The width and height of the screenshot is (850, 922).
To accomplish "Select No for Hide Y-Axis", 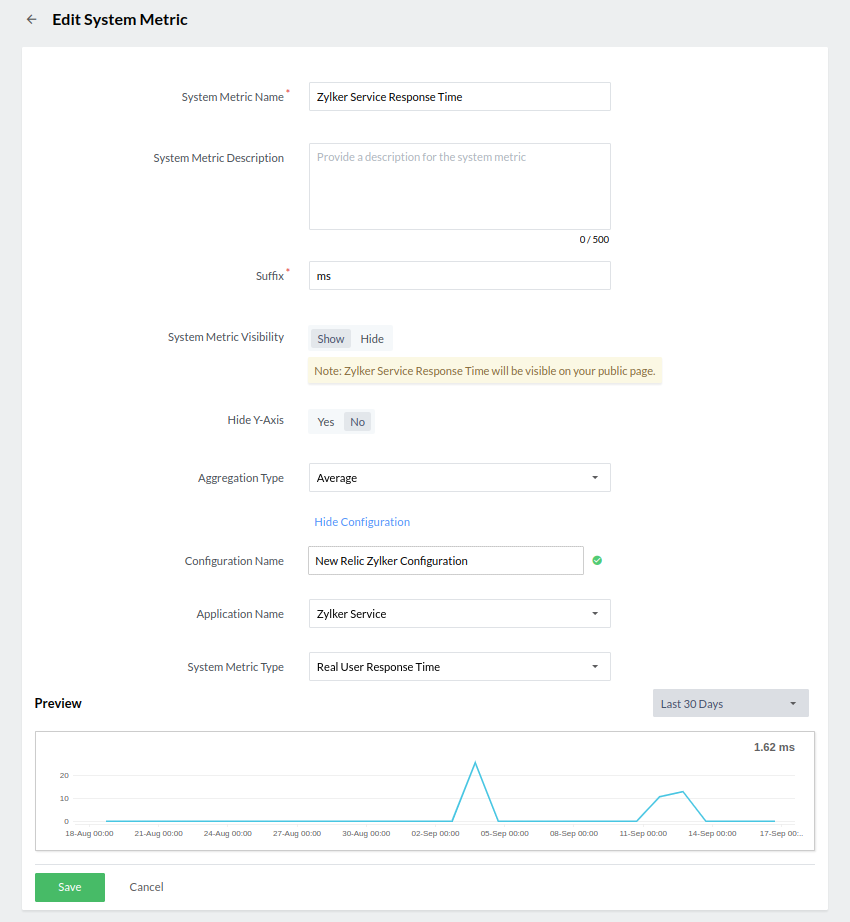I will point(357,422).
